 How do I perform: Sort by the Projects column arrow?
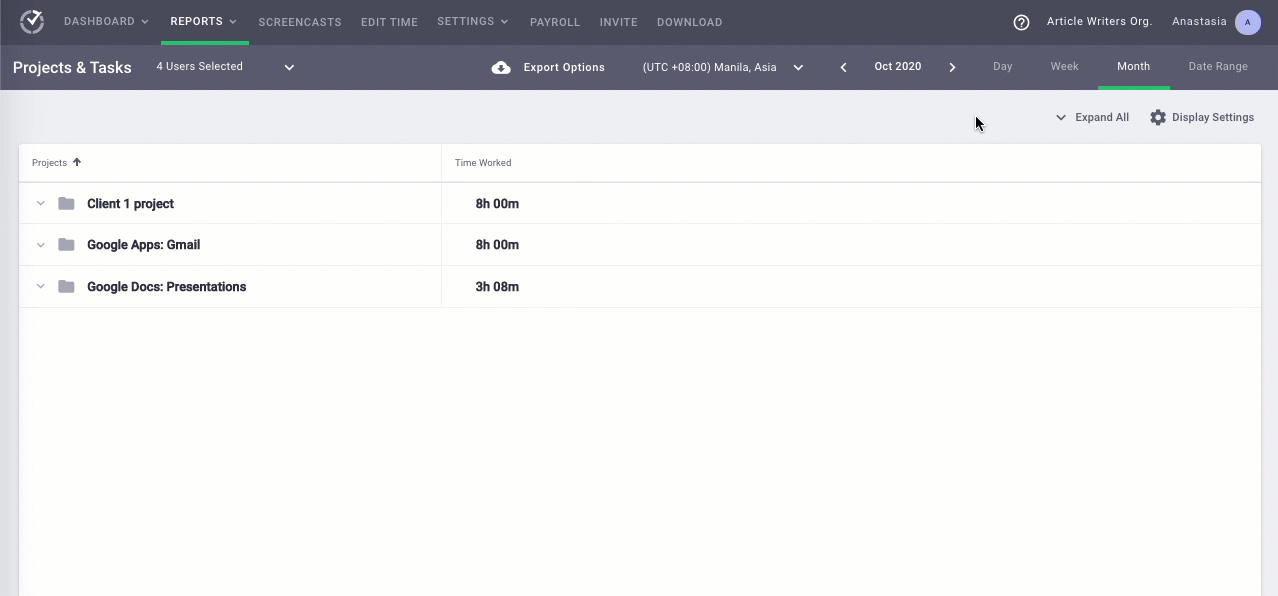point(77,162)
